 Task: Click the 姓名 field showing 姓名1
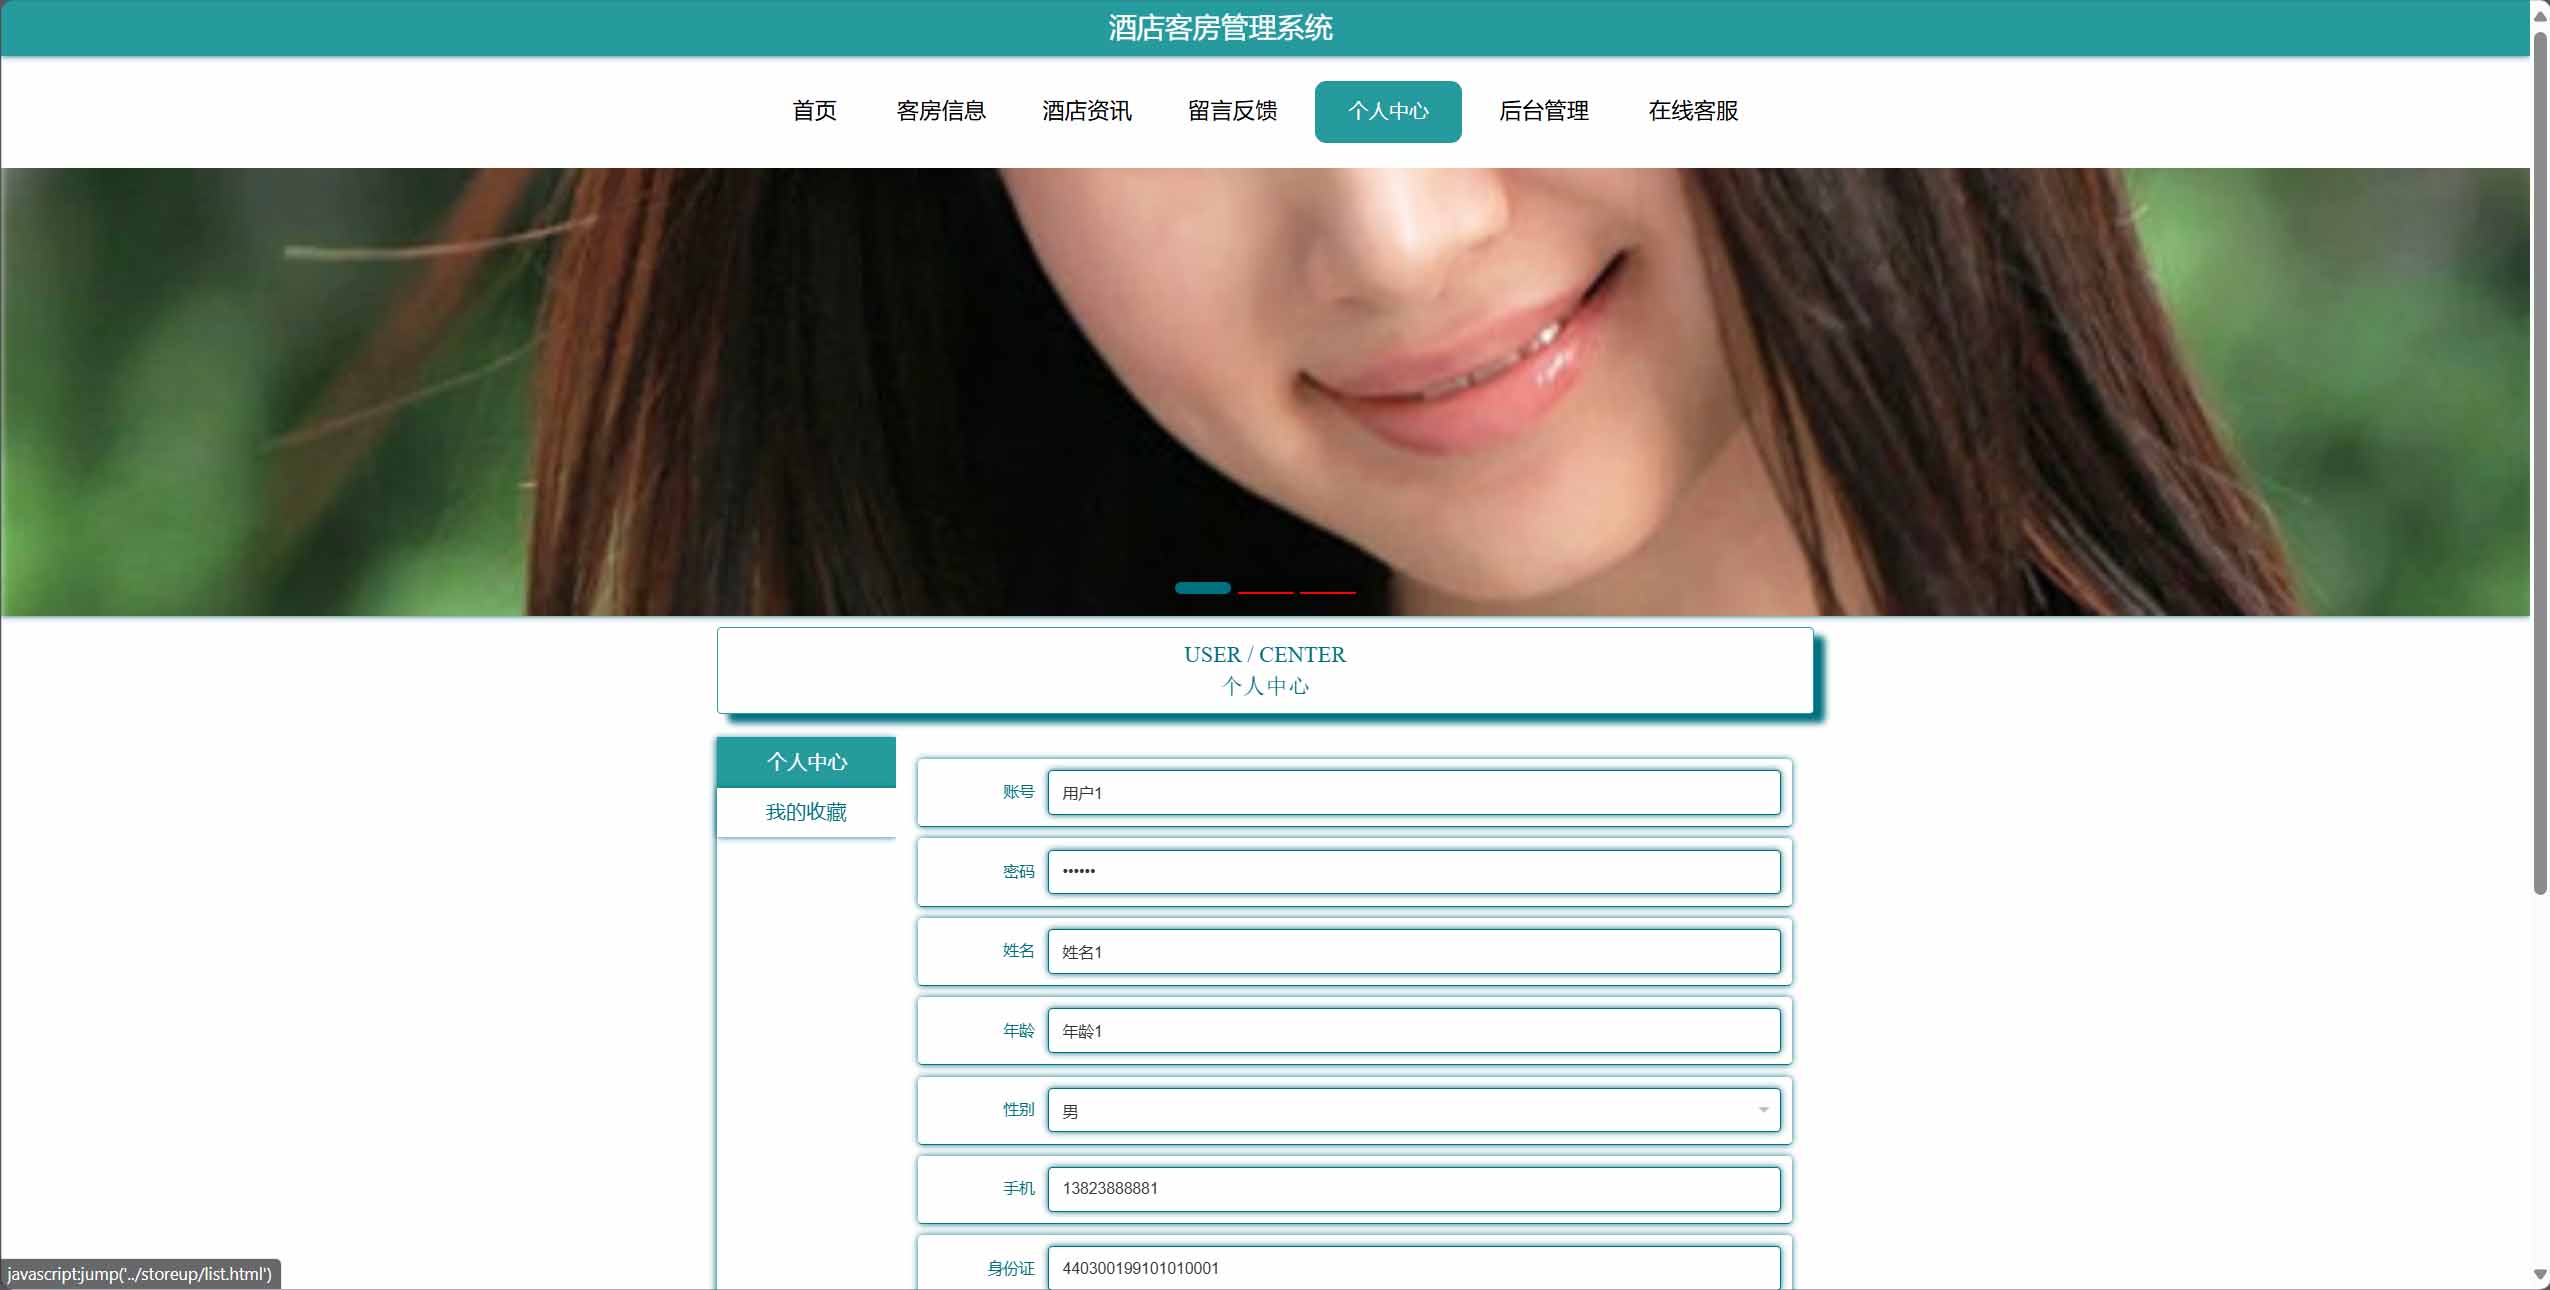(1414, 951)
